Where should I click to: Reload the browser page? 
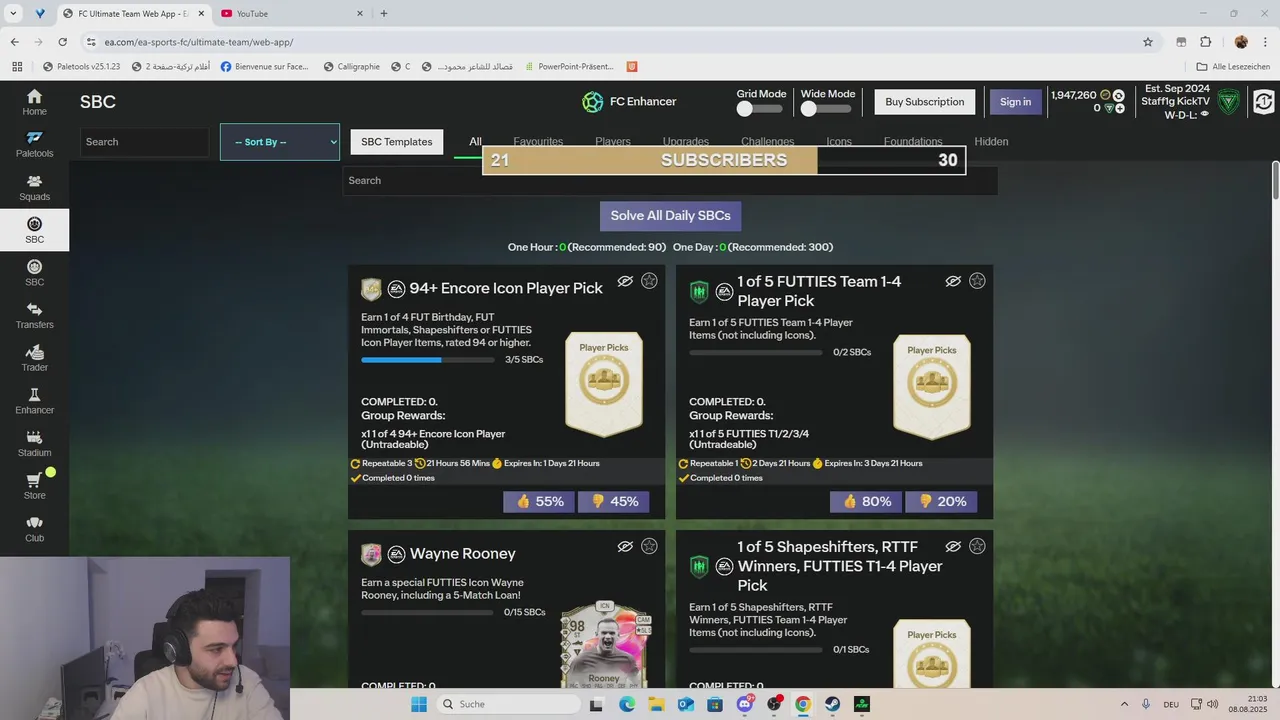(62, 42)
